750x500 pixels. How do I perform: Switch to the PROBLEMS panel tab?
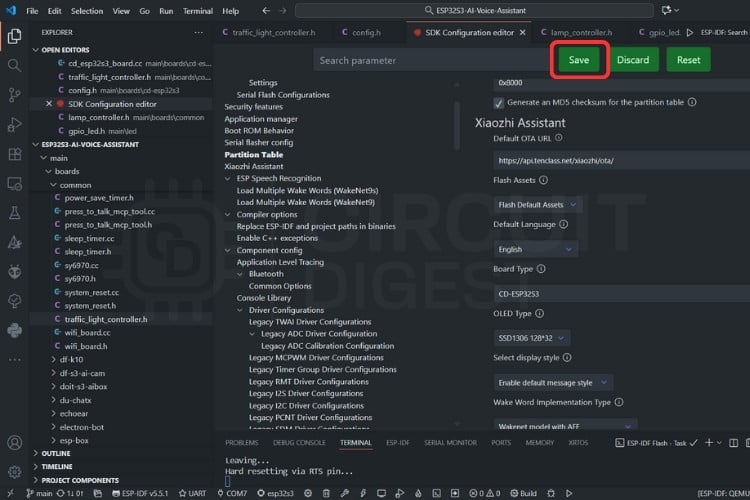tap(242, 443)
